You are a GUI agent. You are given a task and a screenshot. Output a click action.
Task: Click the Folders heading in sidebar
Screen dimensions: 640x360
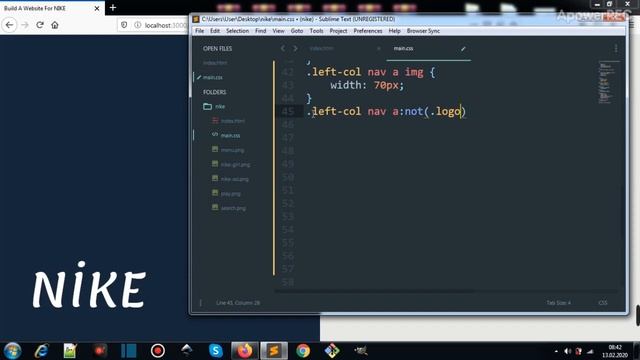point(214,92)
